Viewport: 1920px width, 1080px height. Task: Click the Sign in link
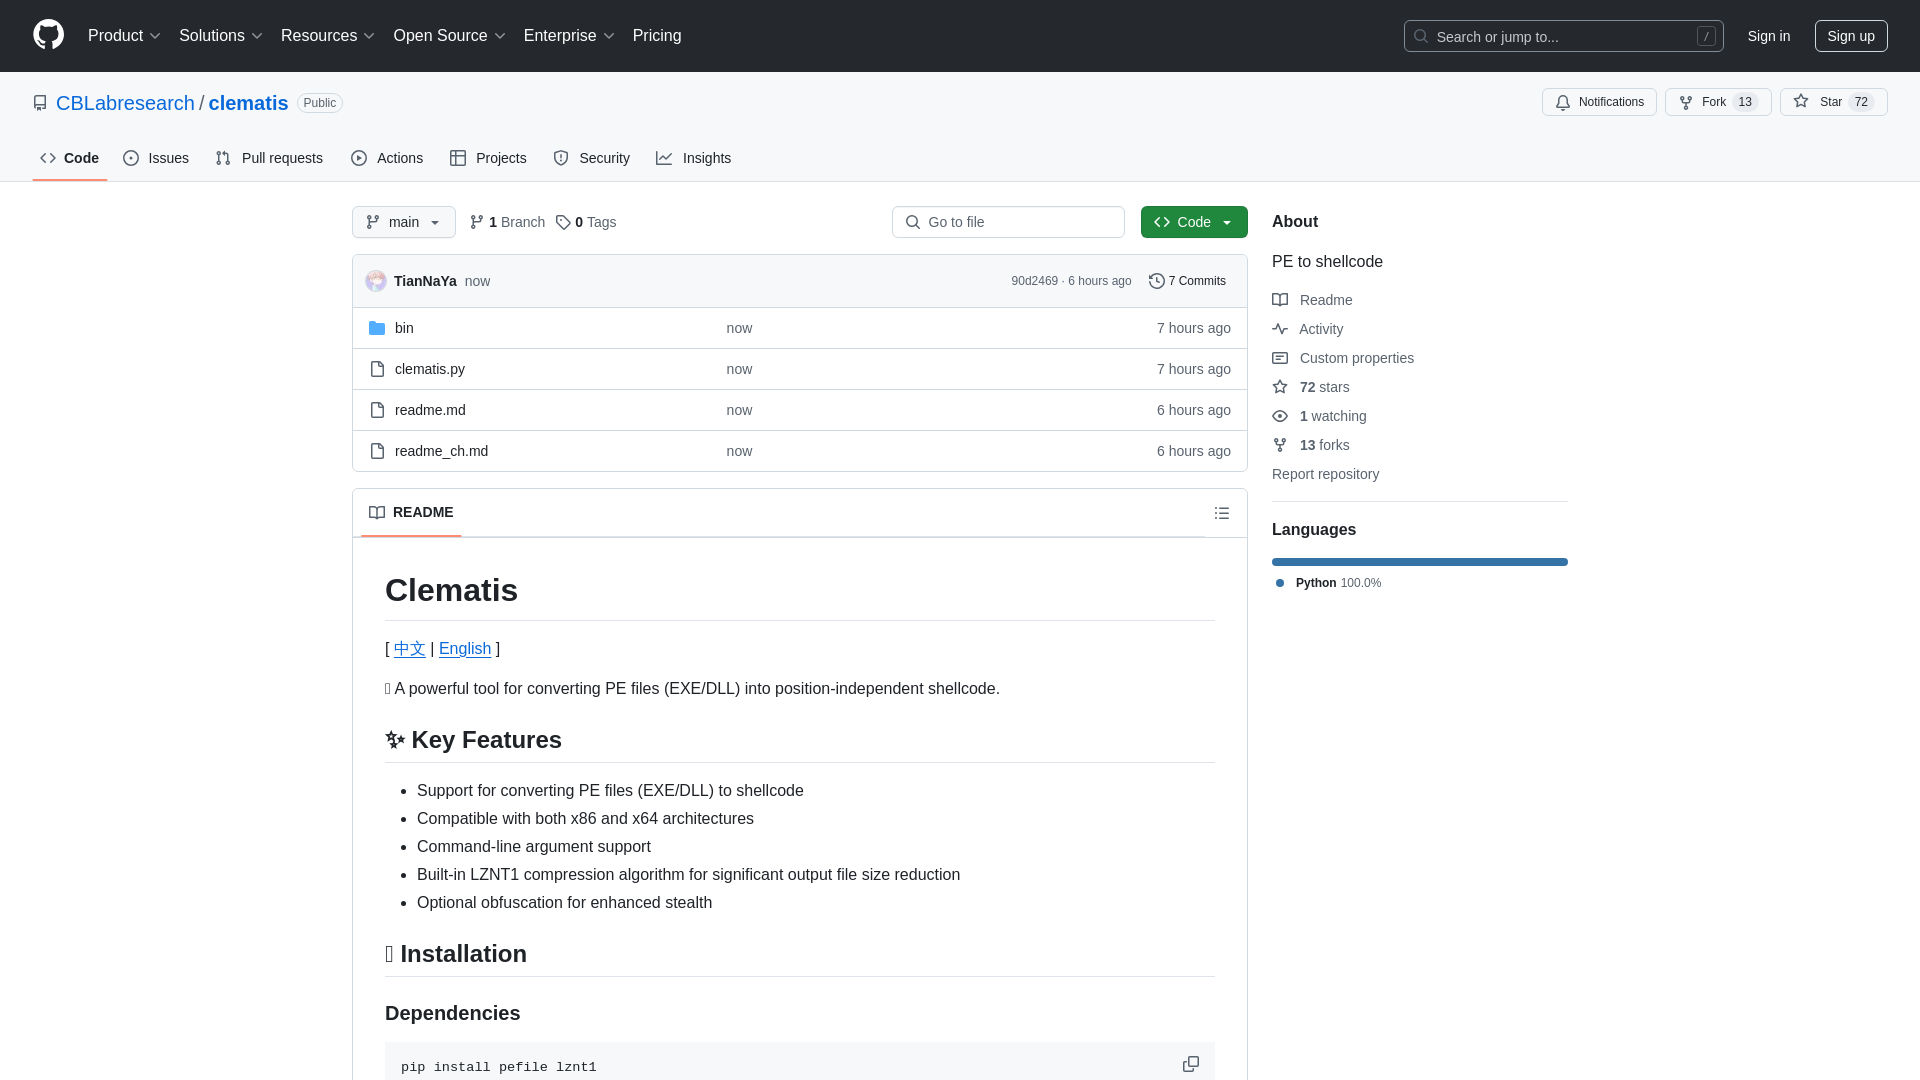click(1769, 36)
